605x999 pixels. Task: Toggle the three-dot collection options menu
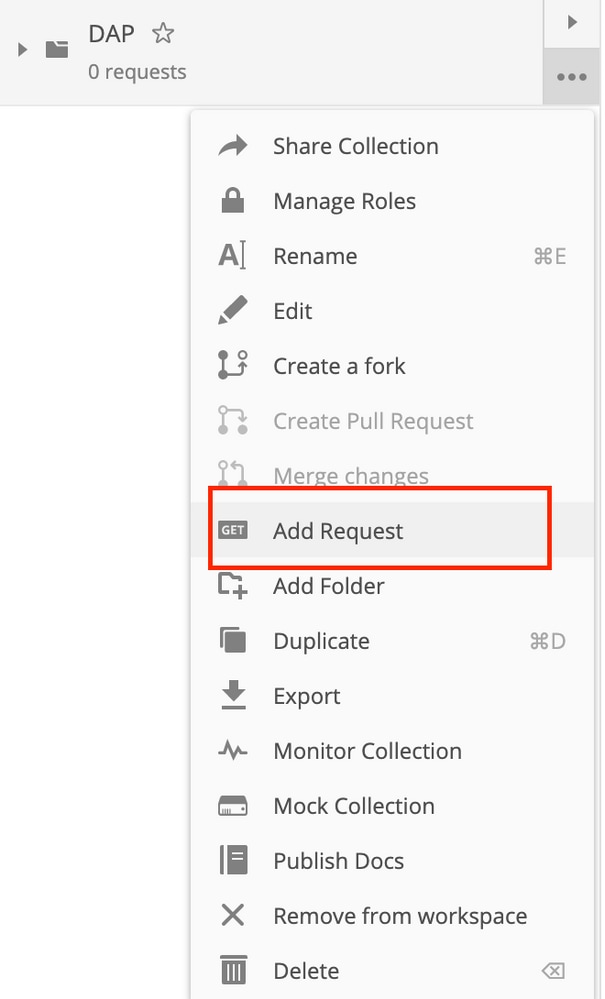pos(571,77)
